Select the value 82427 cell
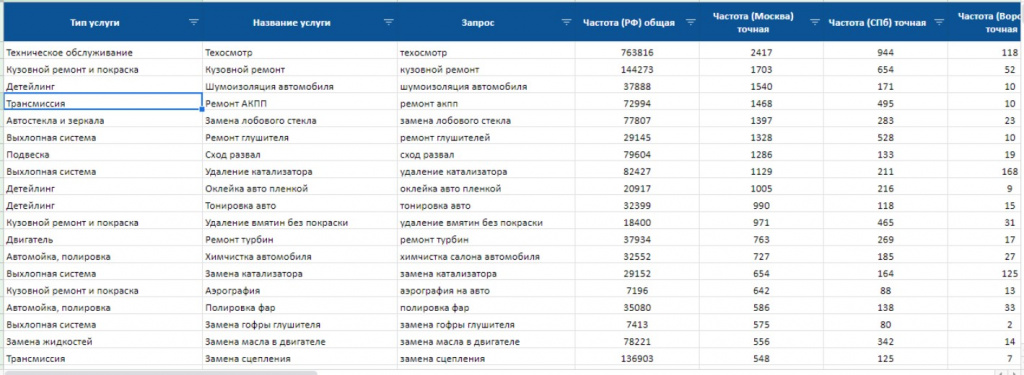 click(637, 171)
